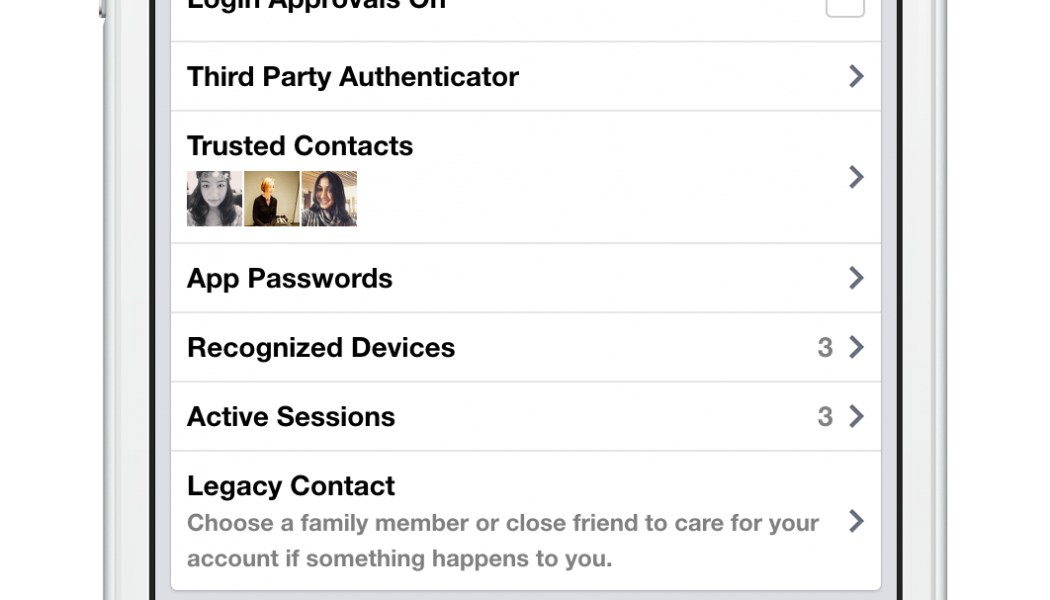The height and width of the screenshot is (600, 1050).
Task: Click the Active Sessions count number
Action: pos(825,417)
